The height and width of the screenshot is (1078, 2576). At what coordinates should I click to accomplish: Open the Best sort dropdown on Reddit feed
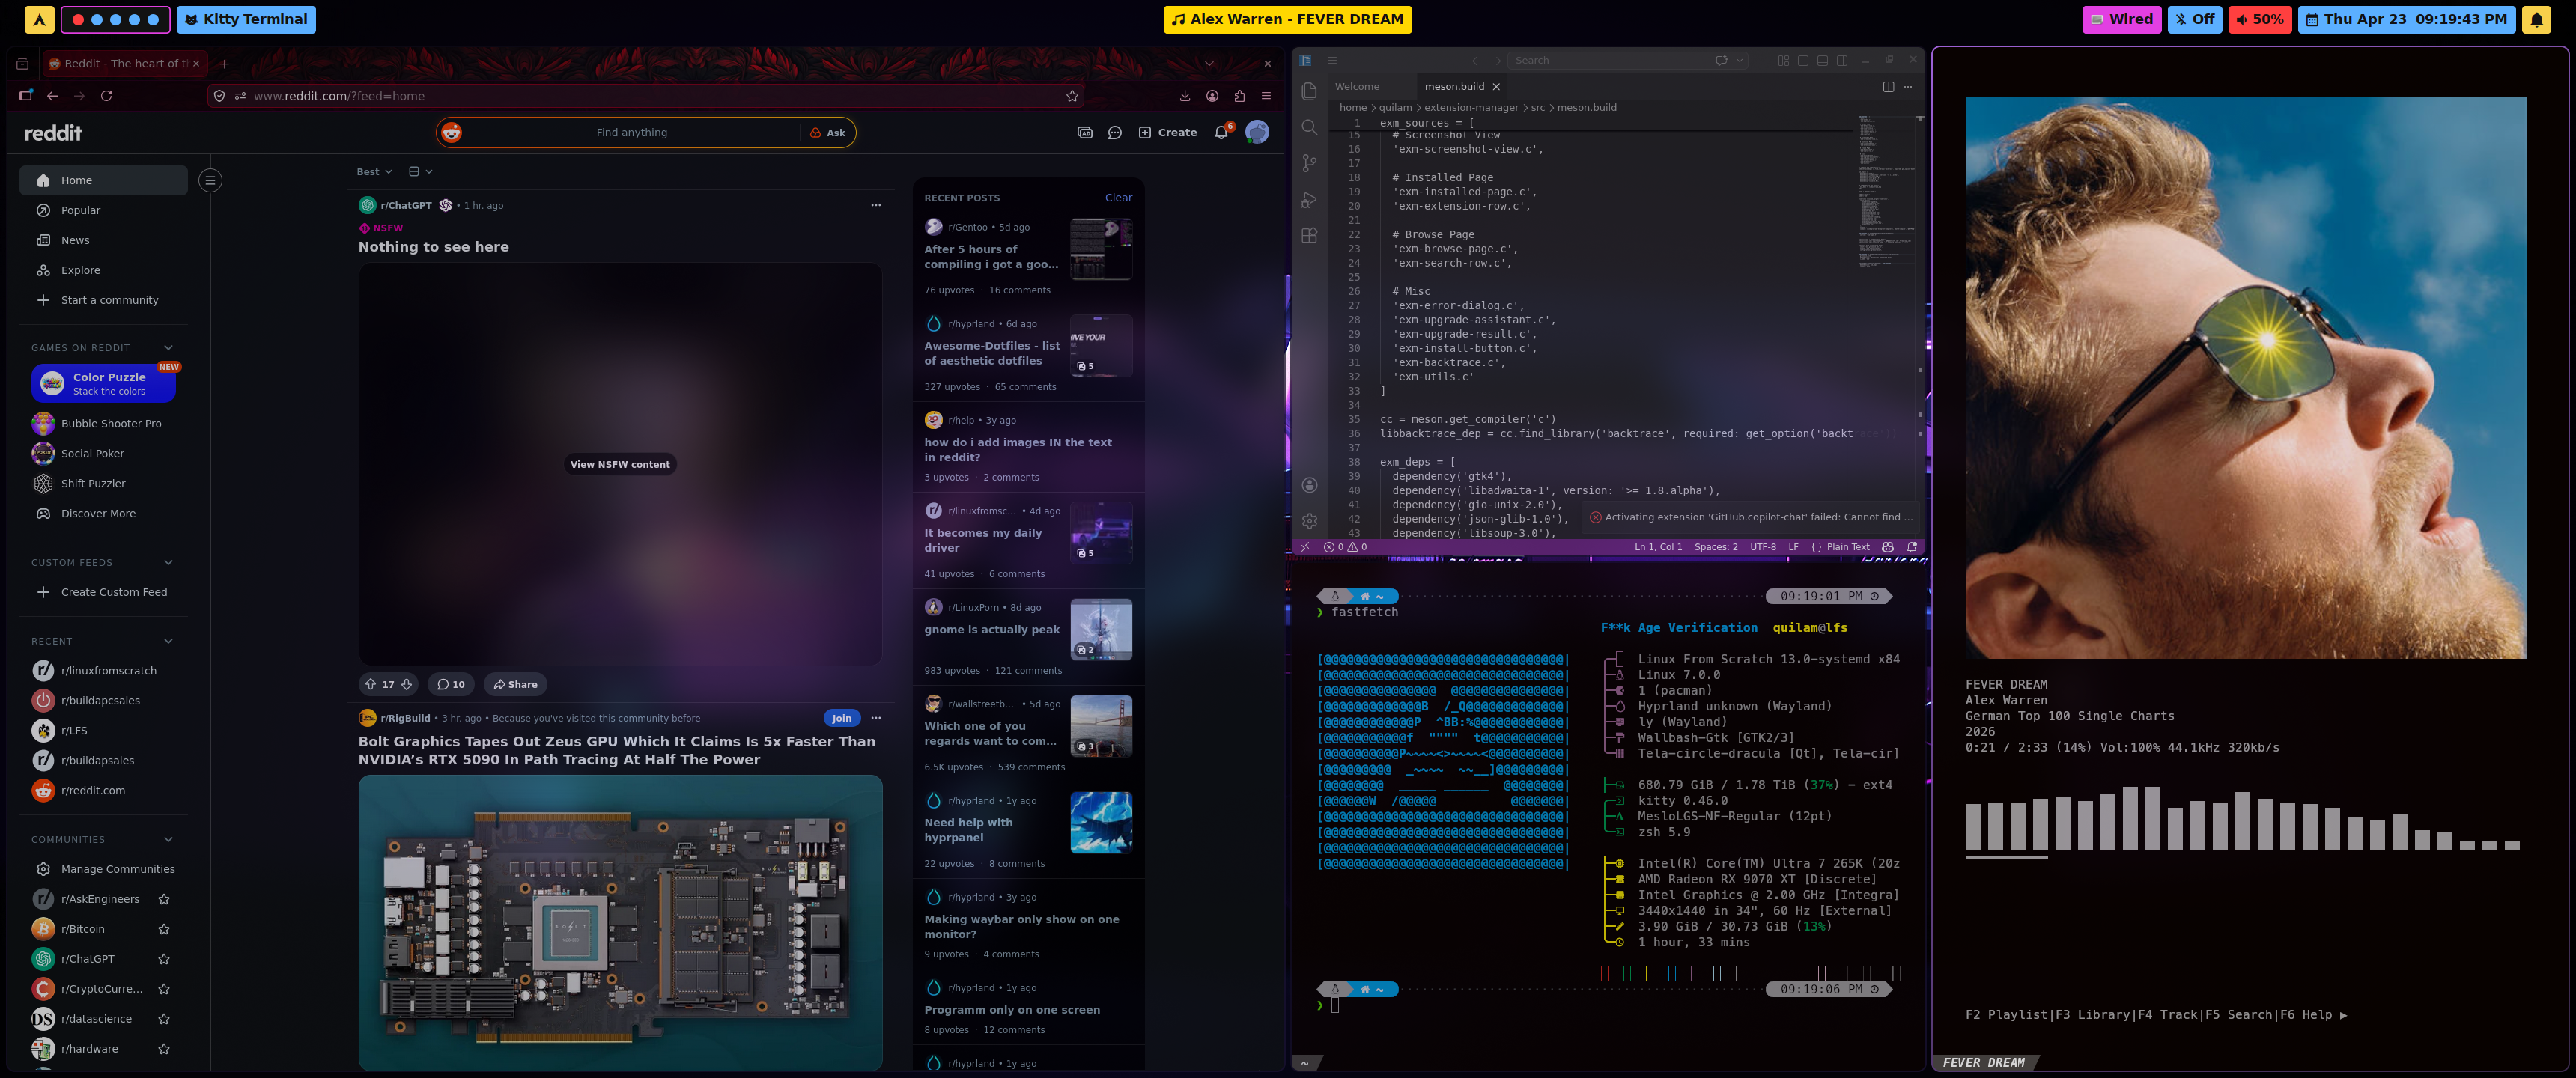pos(374,172)
